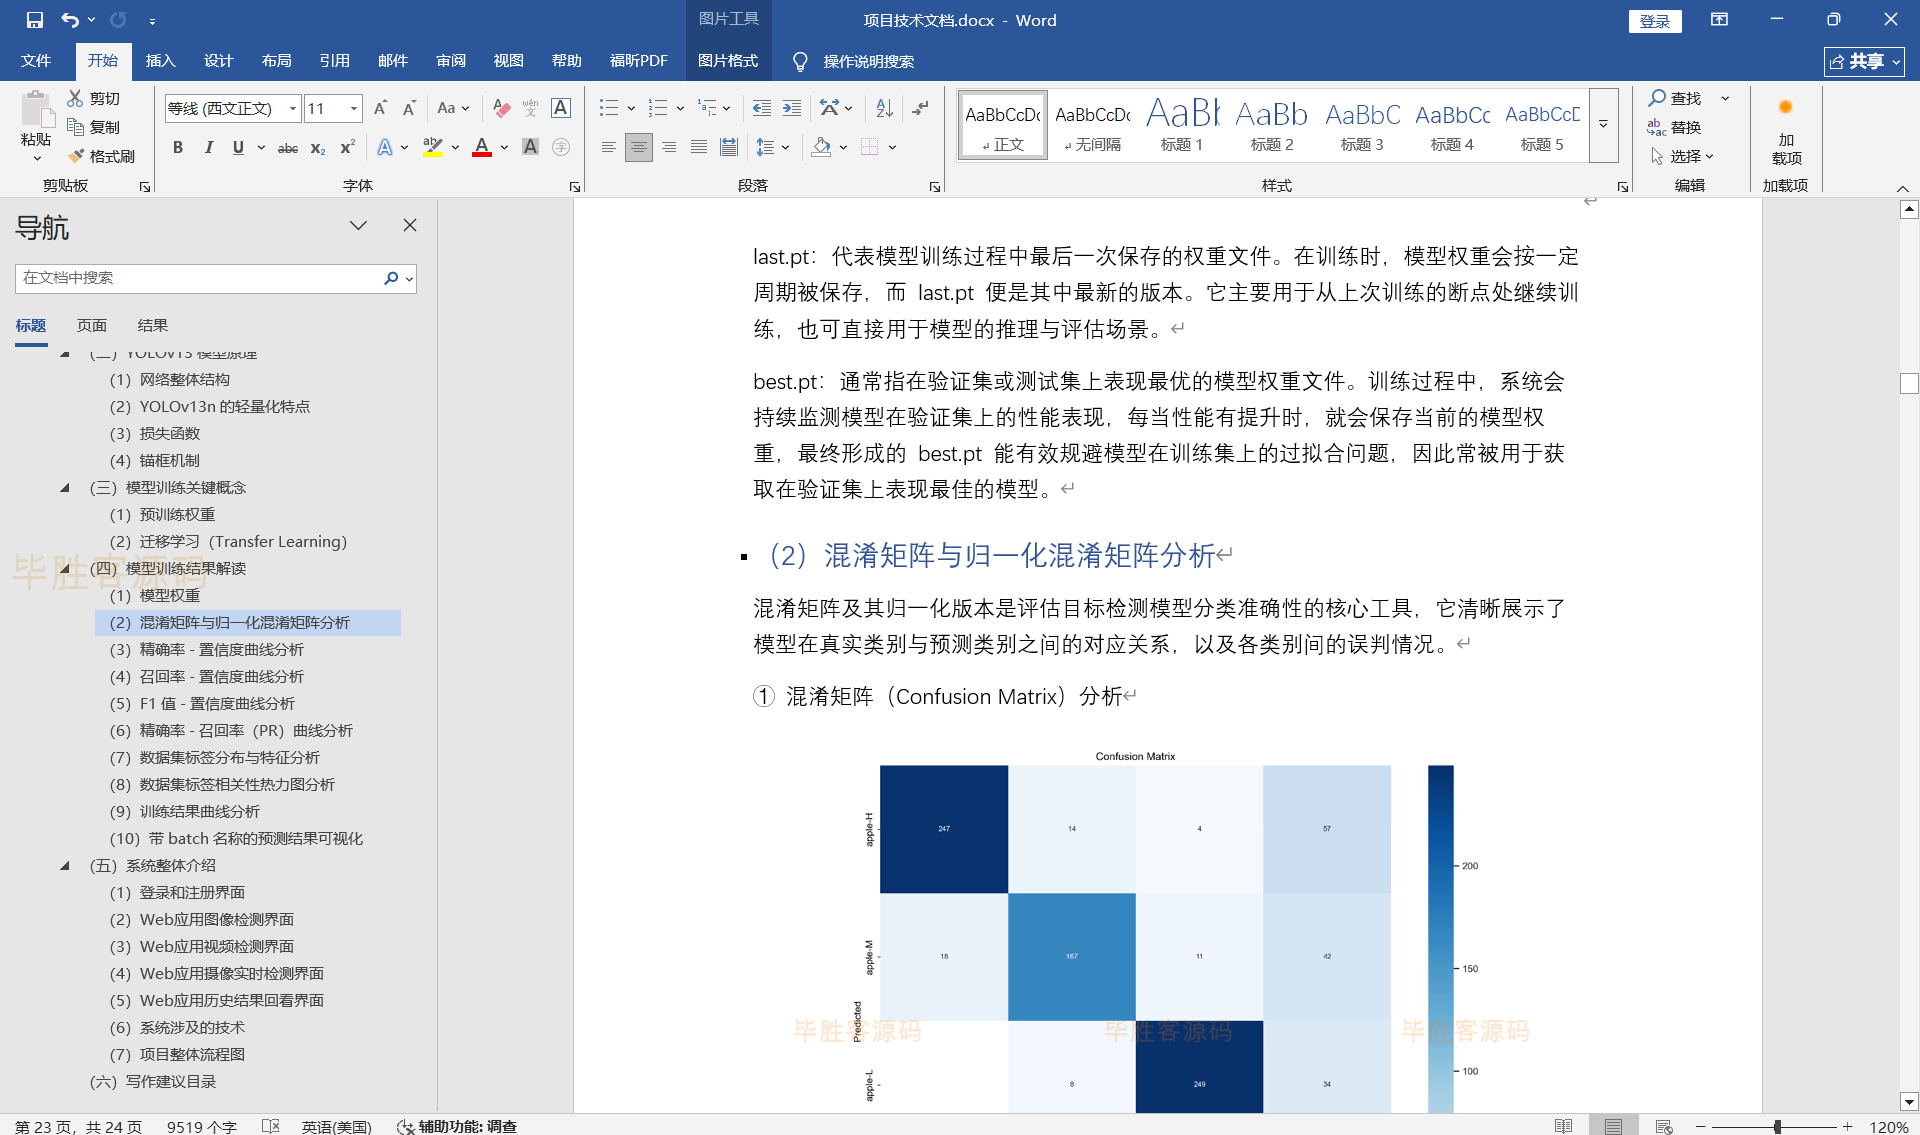Click the Format Painter brush icon
The width and height of the screenshot is (1920, 1135).
coord(76,156)
